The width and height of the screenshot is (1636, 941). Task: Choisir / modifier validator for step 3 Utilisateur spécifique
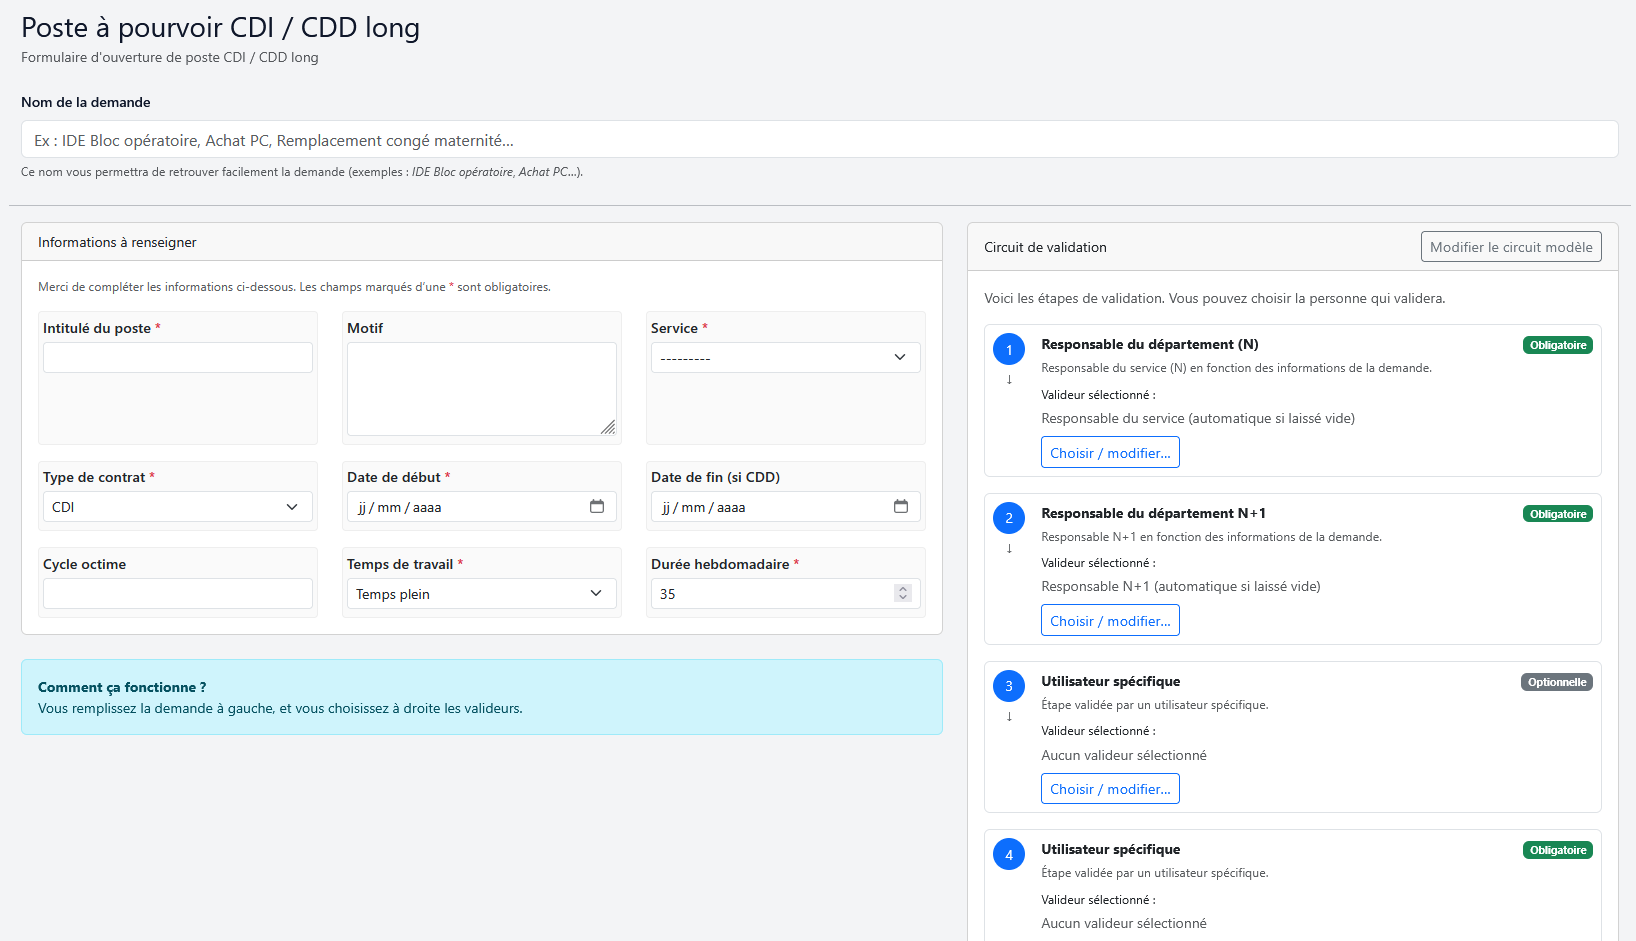(x=1110, y=789)
